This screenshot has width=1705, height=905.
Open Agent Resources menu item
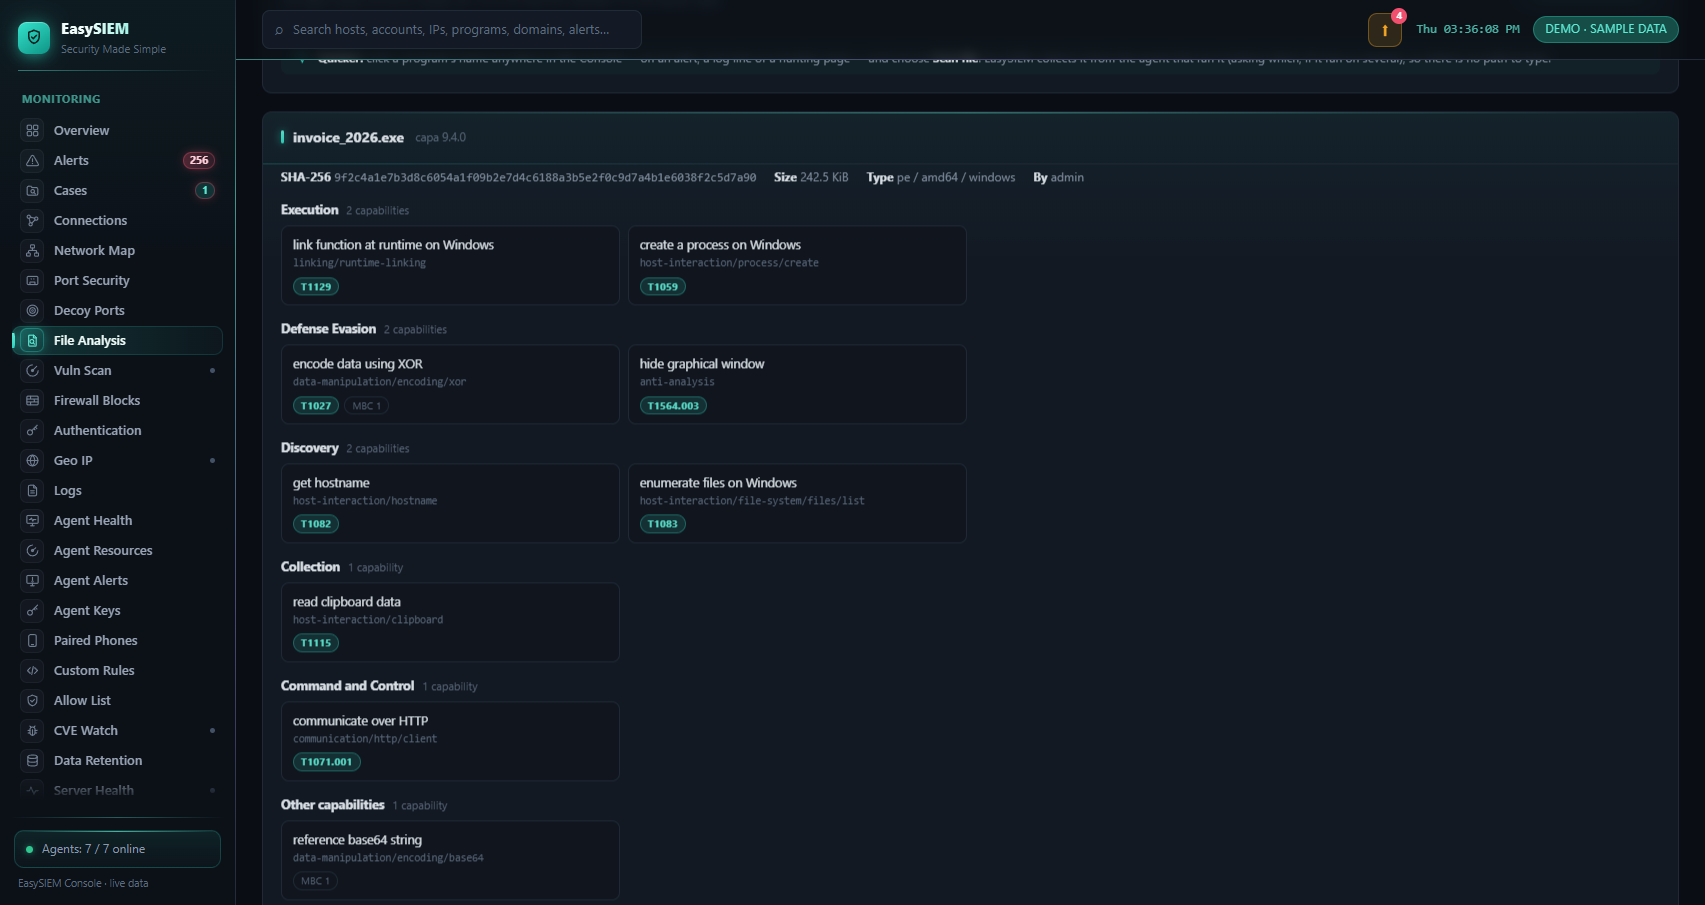[118, 551]
